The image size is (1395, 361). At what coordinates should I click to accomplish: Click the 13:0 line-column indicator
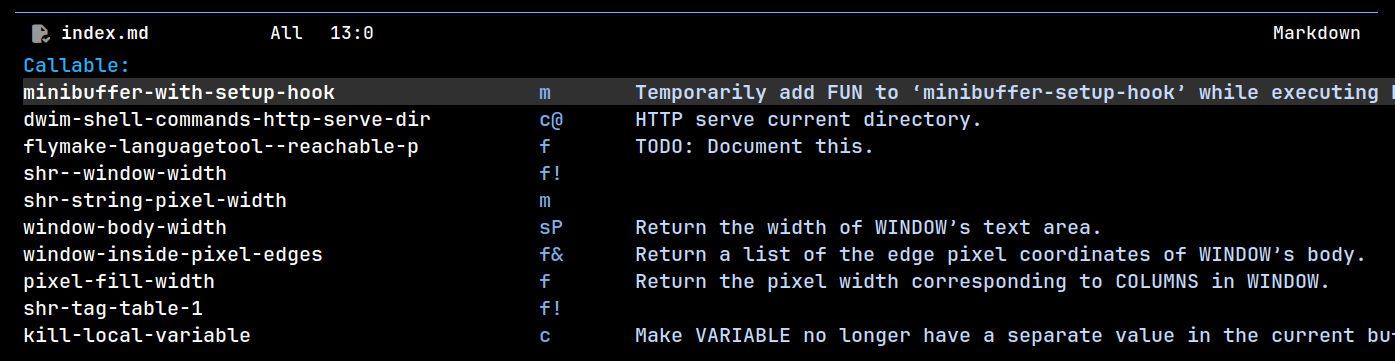click(x=352, y=34)
